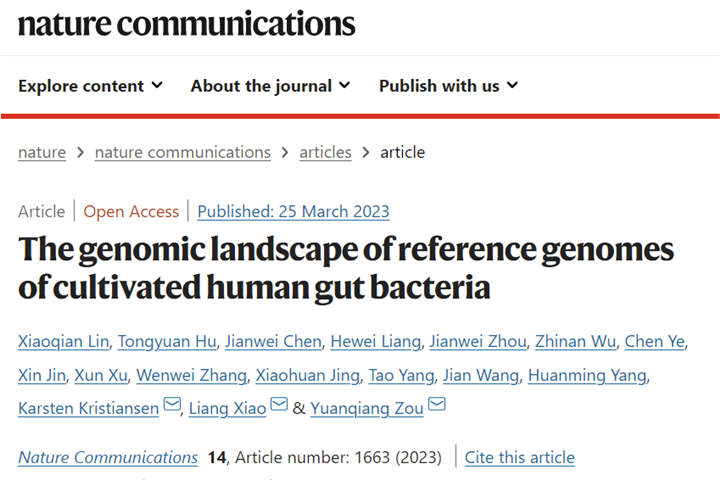This screenshot has height=480, width=720.
Task: Expand the Publish with us menu
Action: coord(449,86)
